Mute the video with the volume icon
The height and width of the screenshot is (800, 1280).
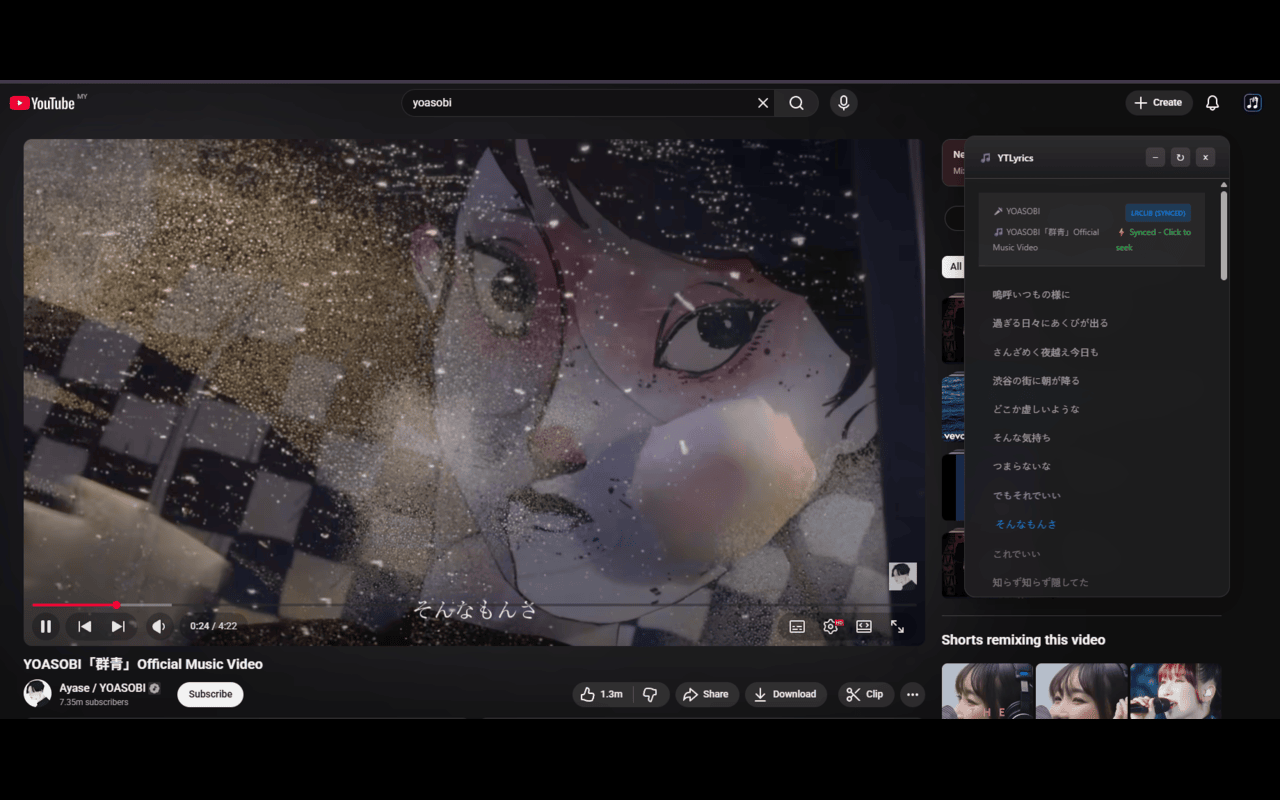click(x=158, y=626)
